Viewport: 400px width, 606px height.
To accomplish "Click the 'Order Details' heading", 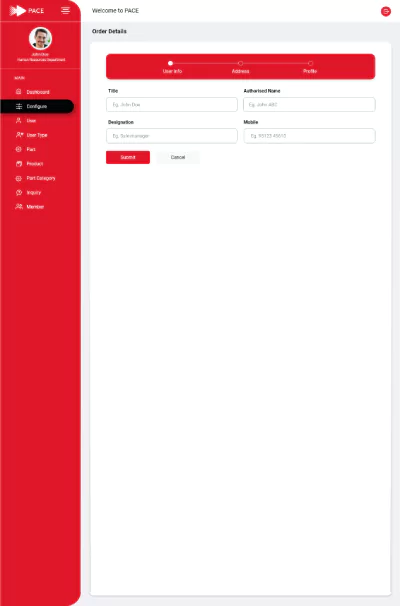I will (x=109, y=31).
